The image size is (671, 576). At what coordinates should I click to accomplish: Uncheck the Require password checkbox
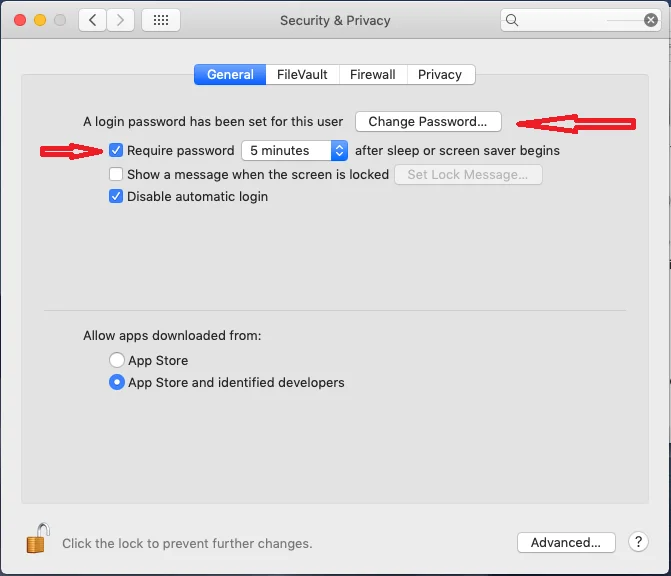pyautogui.click(x=117, y=151)
